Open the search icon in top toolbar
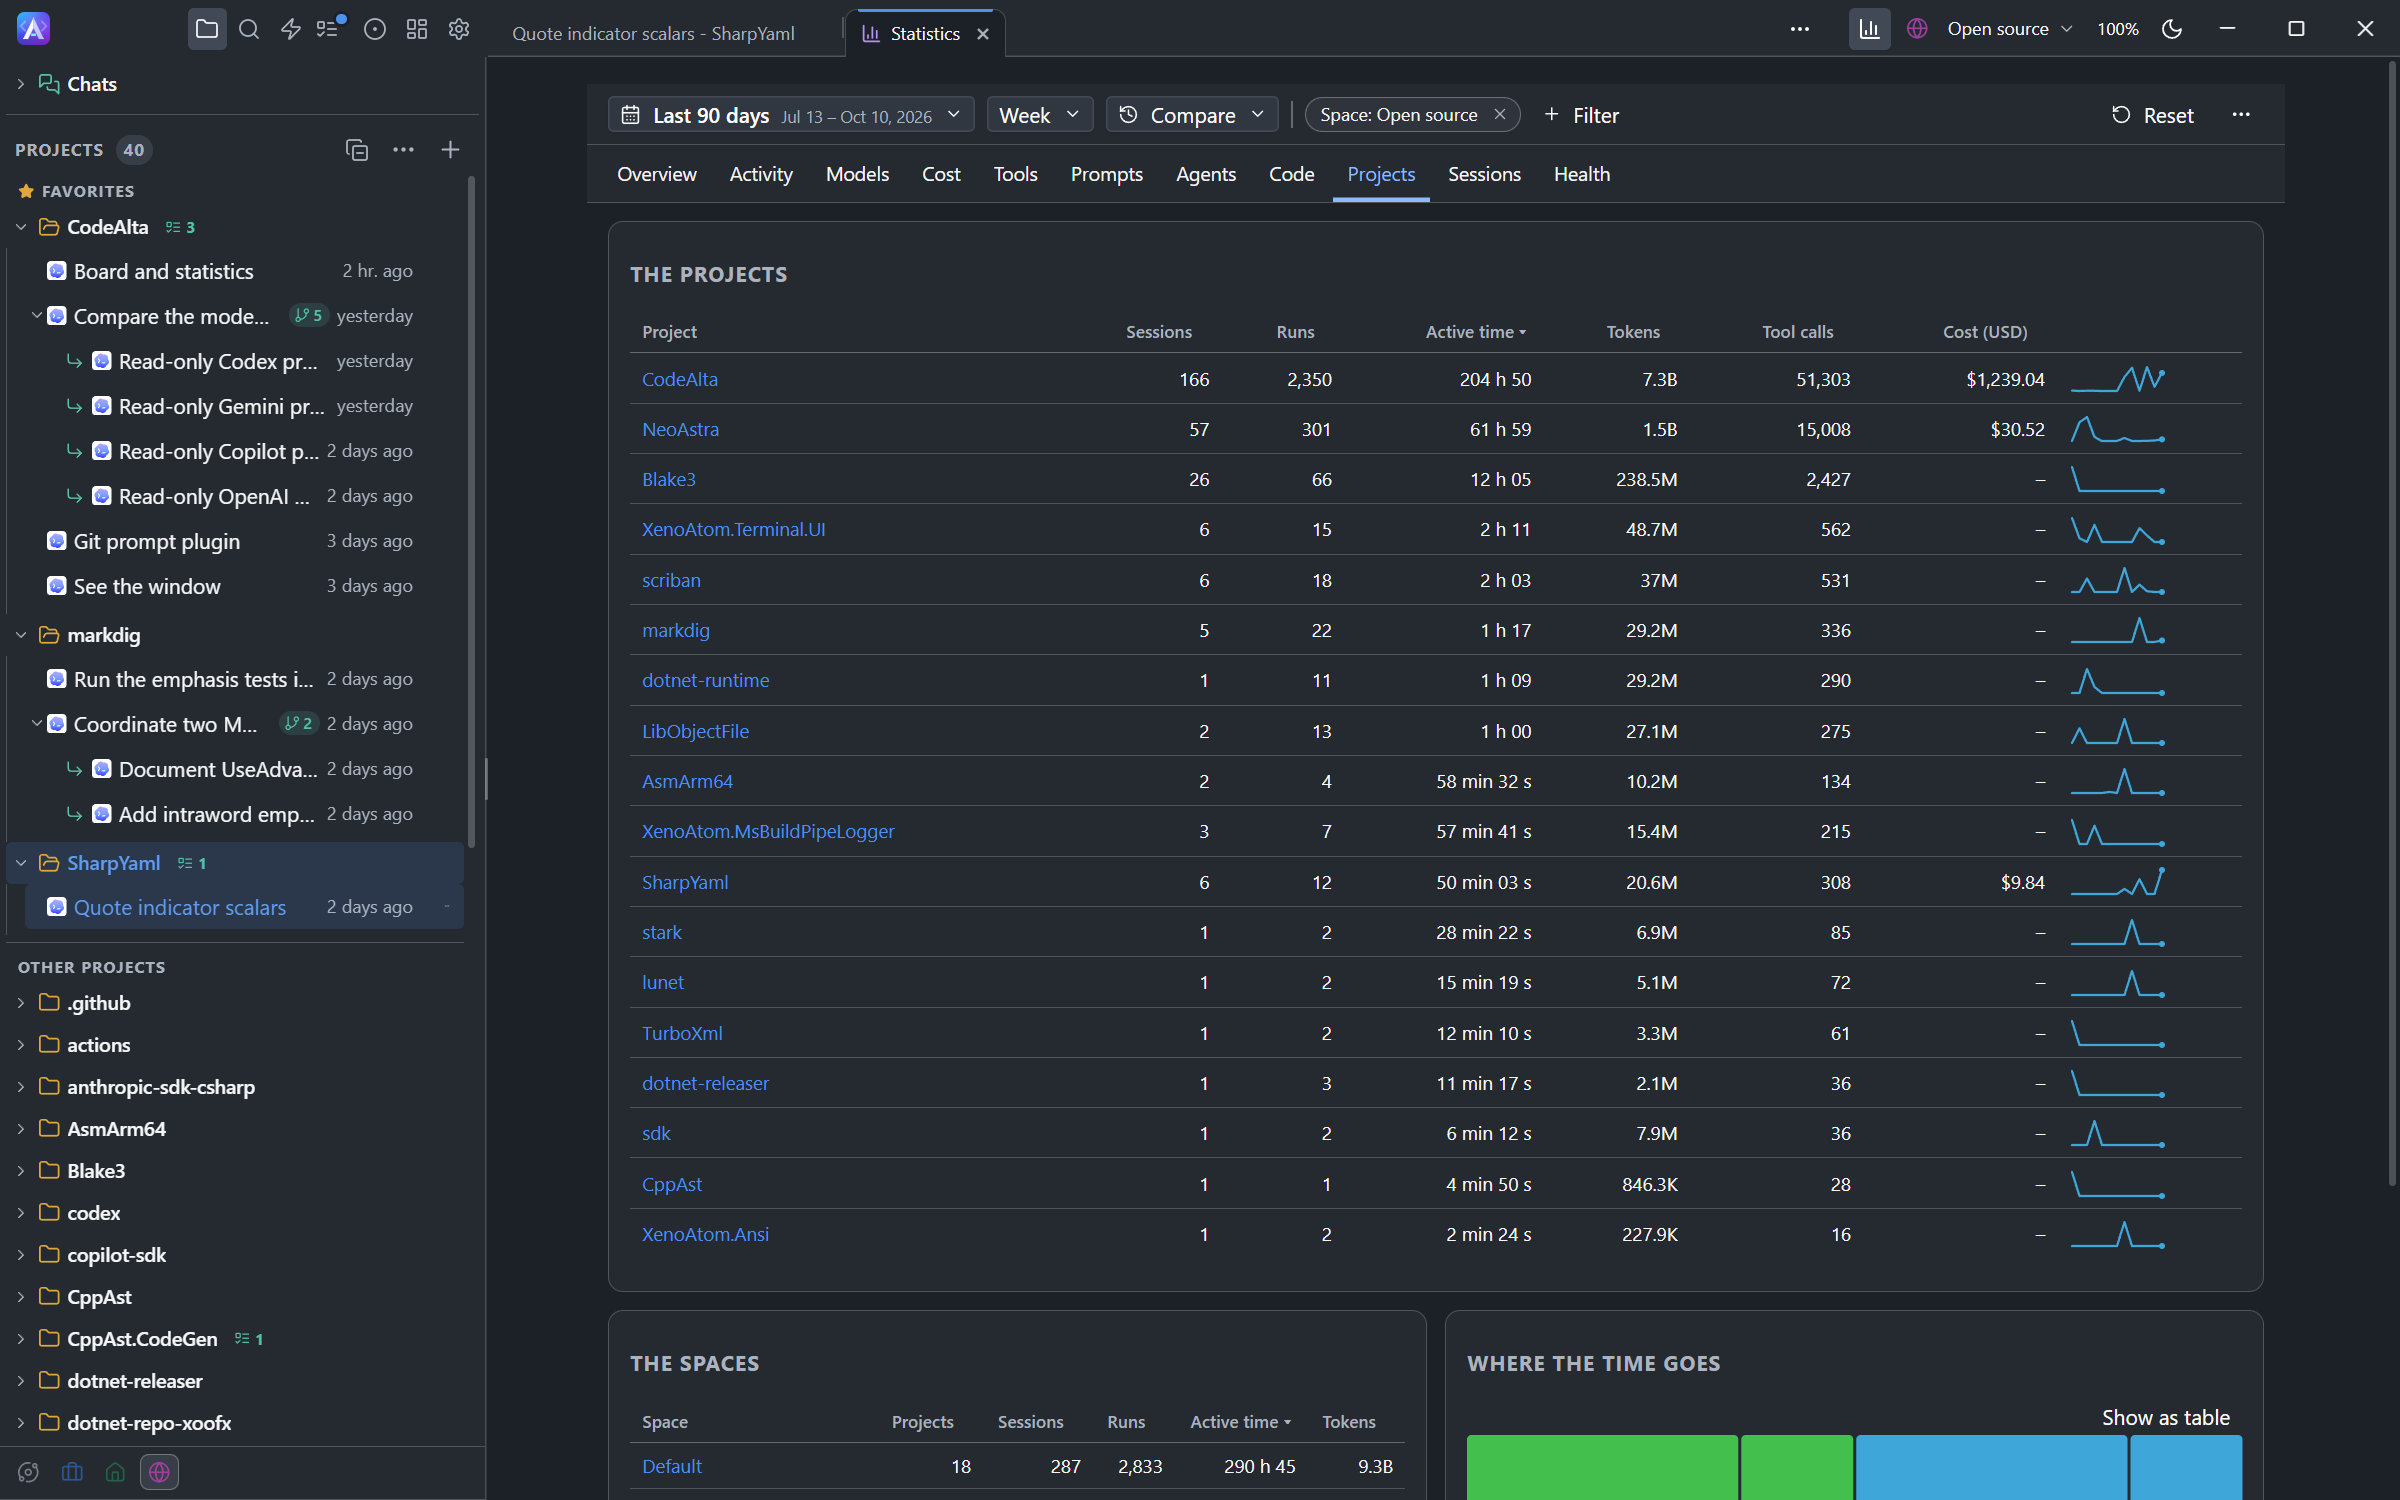Viewport: 2400px width, 1500px height. click(249, 30)
